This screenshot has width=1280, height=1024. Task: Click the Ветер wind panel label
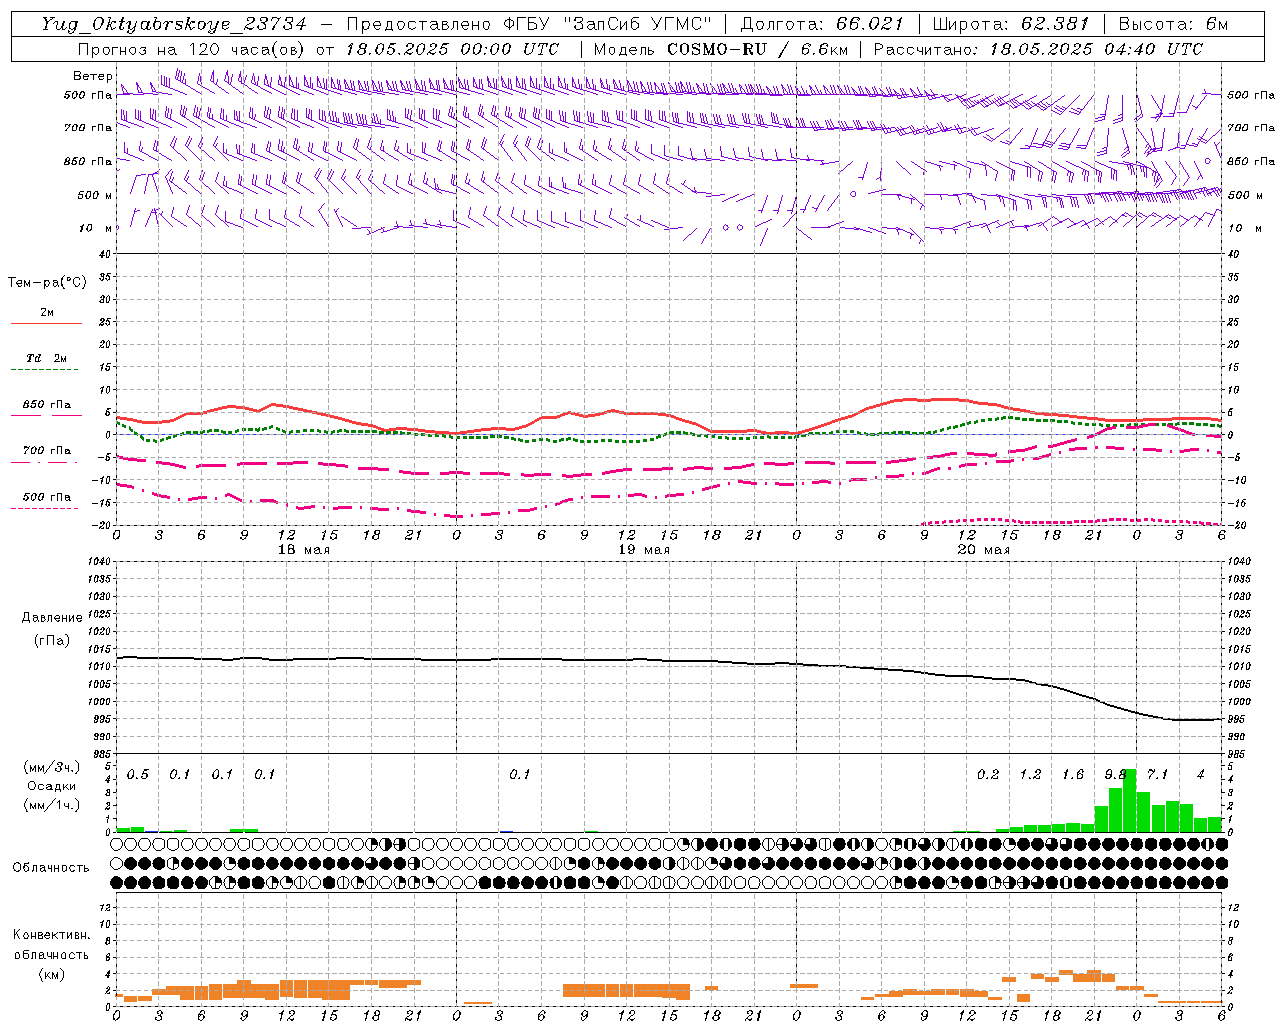point(93,76)
